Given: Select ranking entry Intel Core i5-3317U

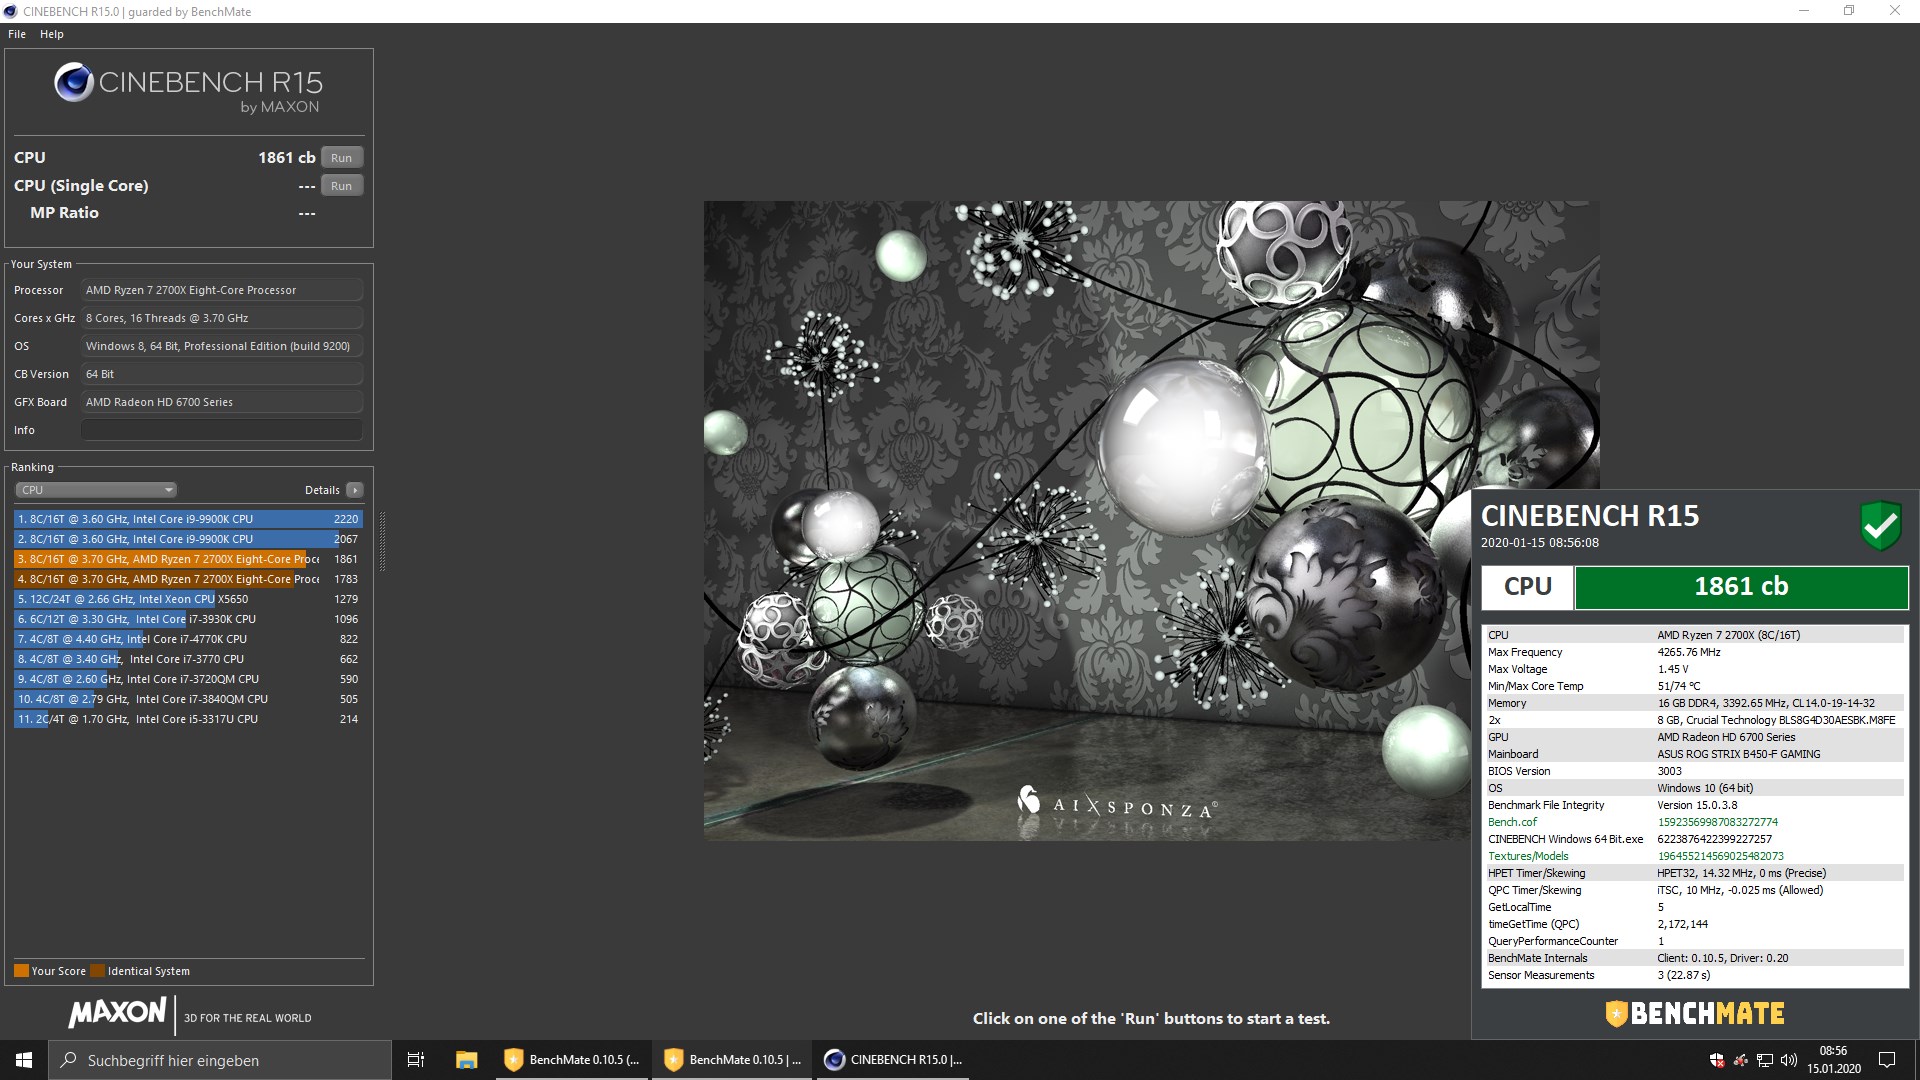Looking at the screenshot, I should tap(188, 719).
